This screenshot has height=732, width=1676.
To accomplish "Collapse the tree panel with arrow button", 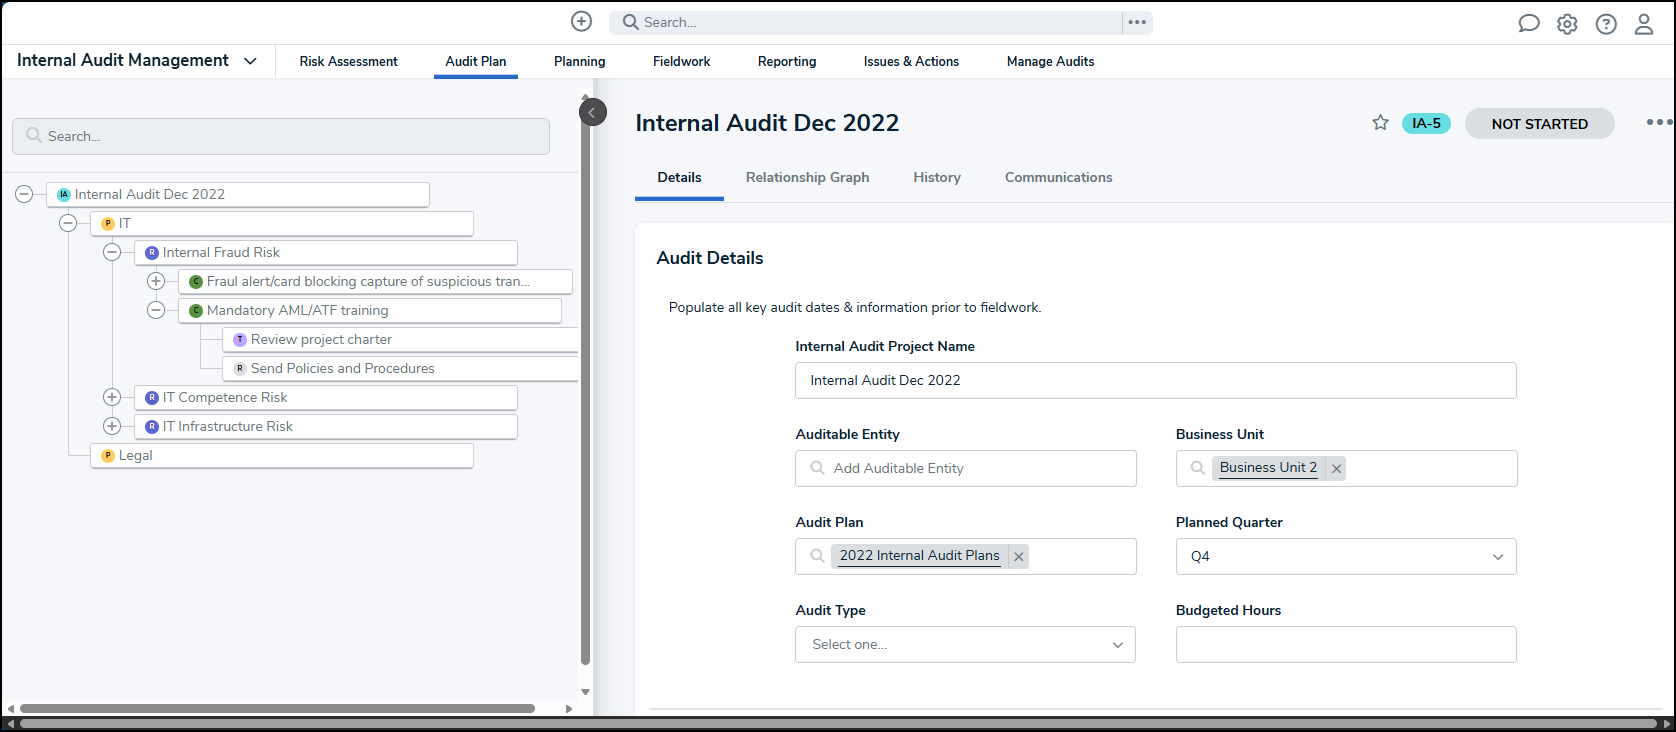I will pyautogui.click(x=592, y=112).
